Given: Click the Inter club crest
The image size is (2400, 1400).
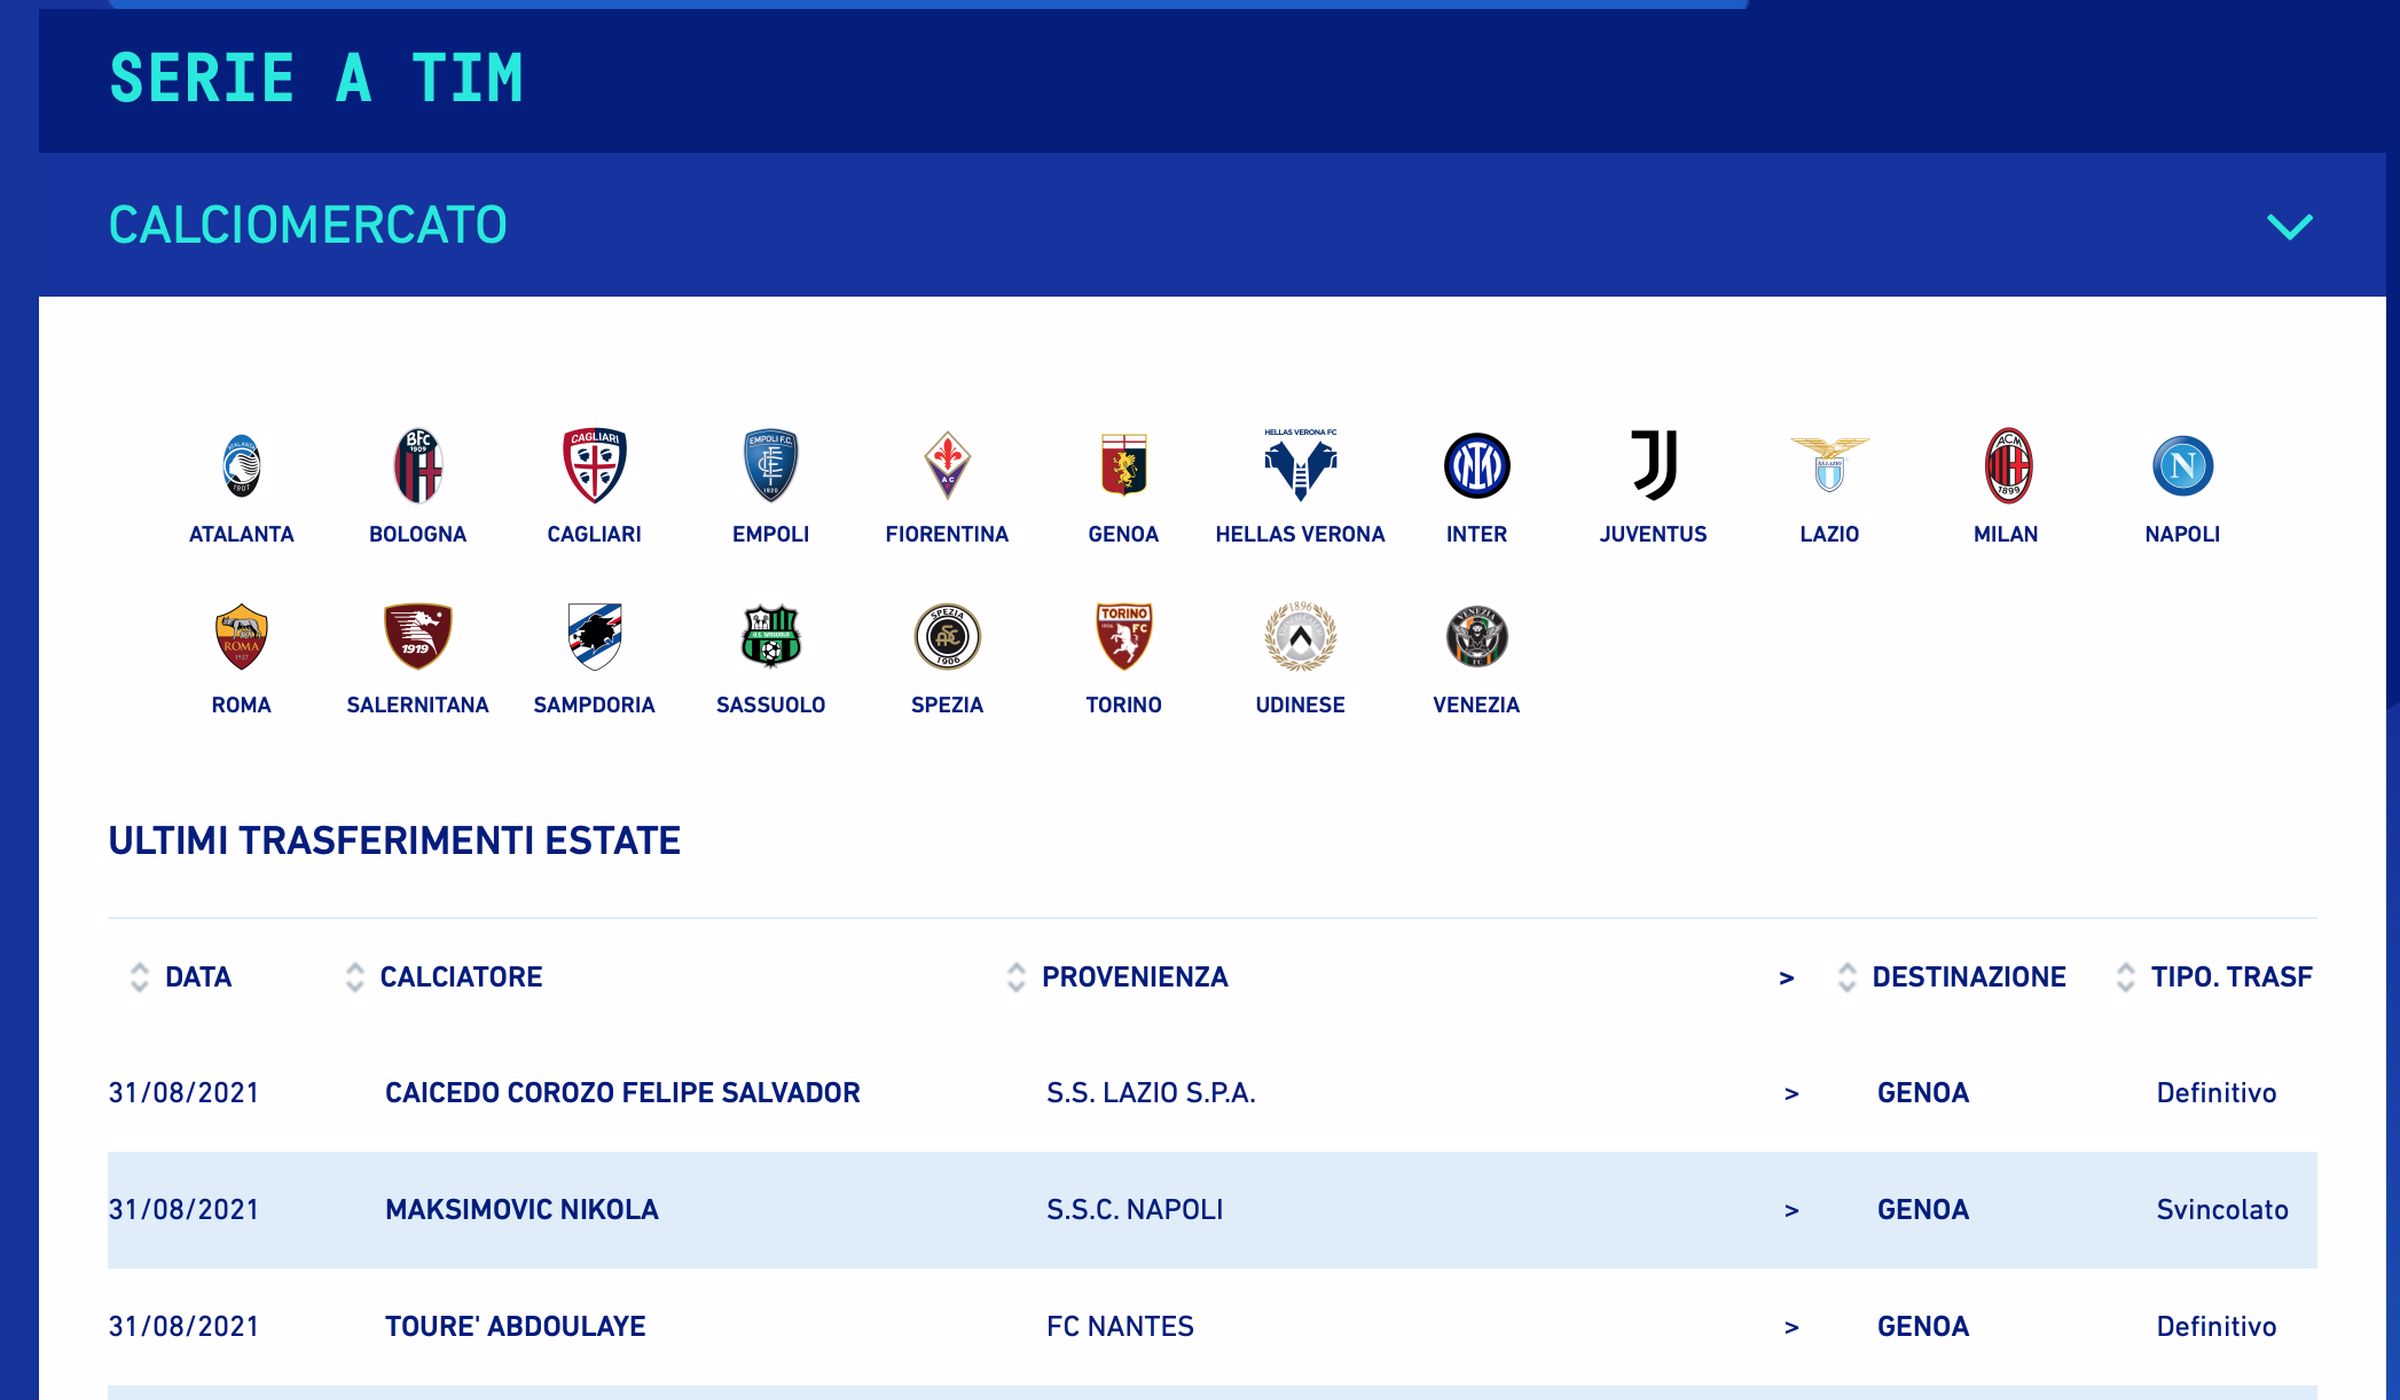Looking at the screenshot, I should (1476, 466).
